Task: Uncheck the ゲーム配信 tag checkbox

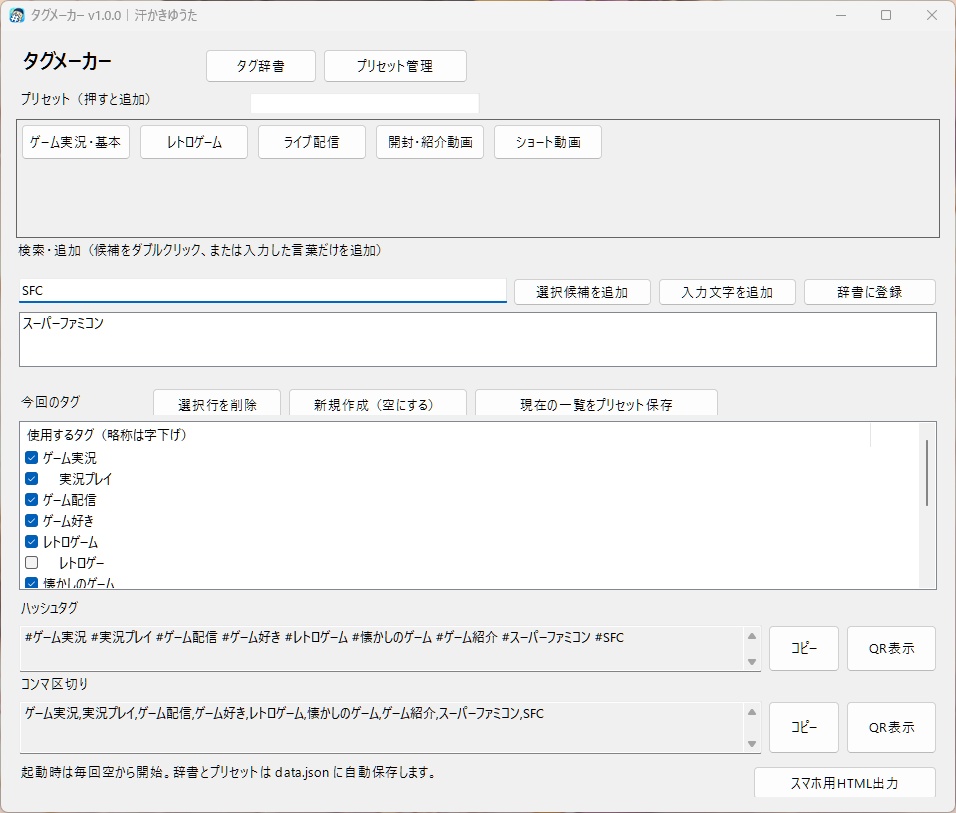Action: (32, 500)
